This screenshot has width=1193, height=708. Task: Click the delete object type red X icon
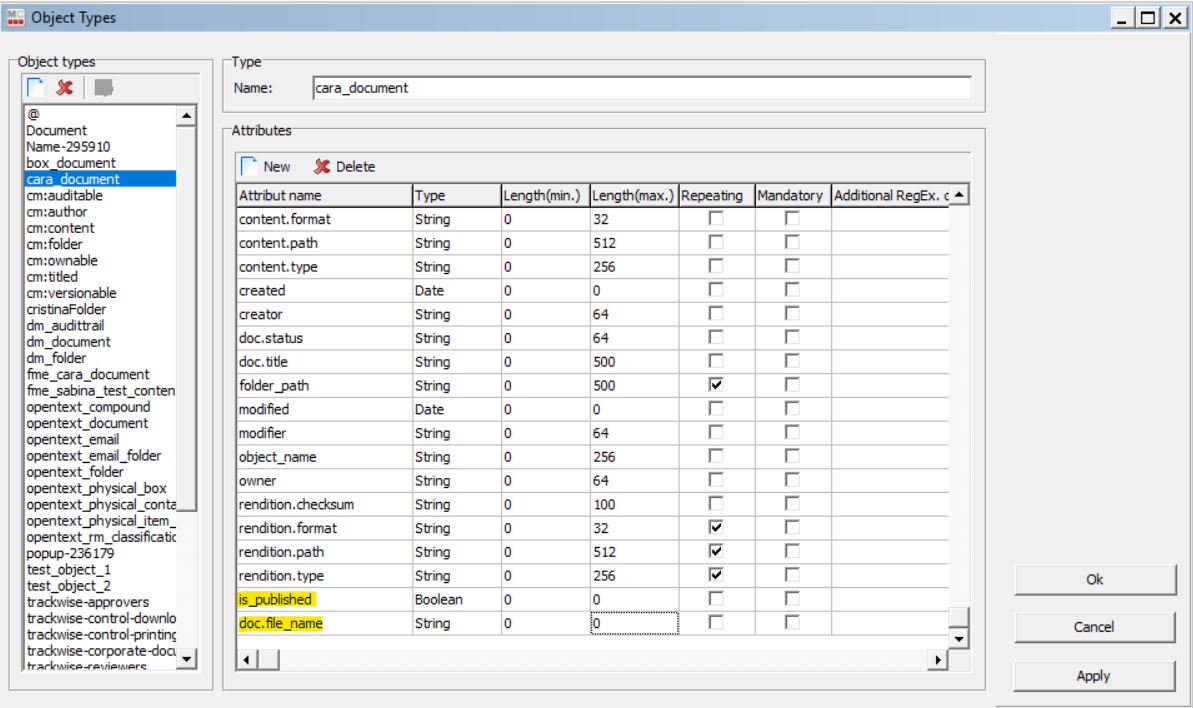(65, 88)
